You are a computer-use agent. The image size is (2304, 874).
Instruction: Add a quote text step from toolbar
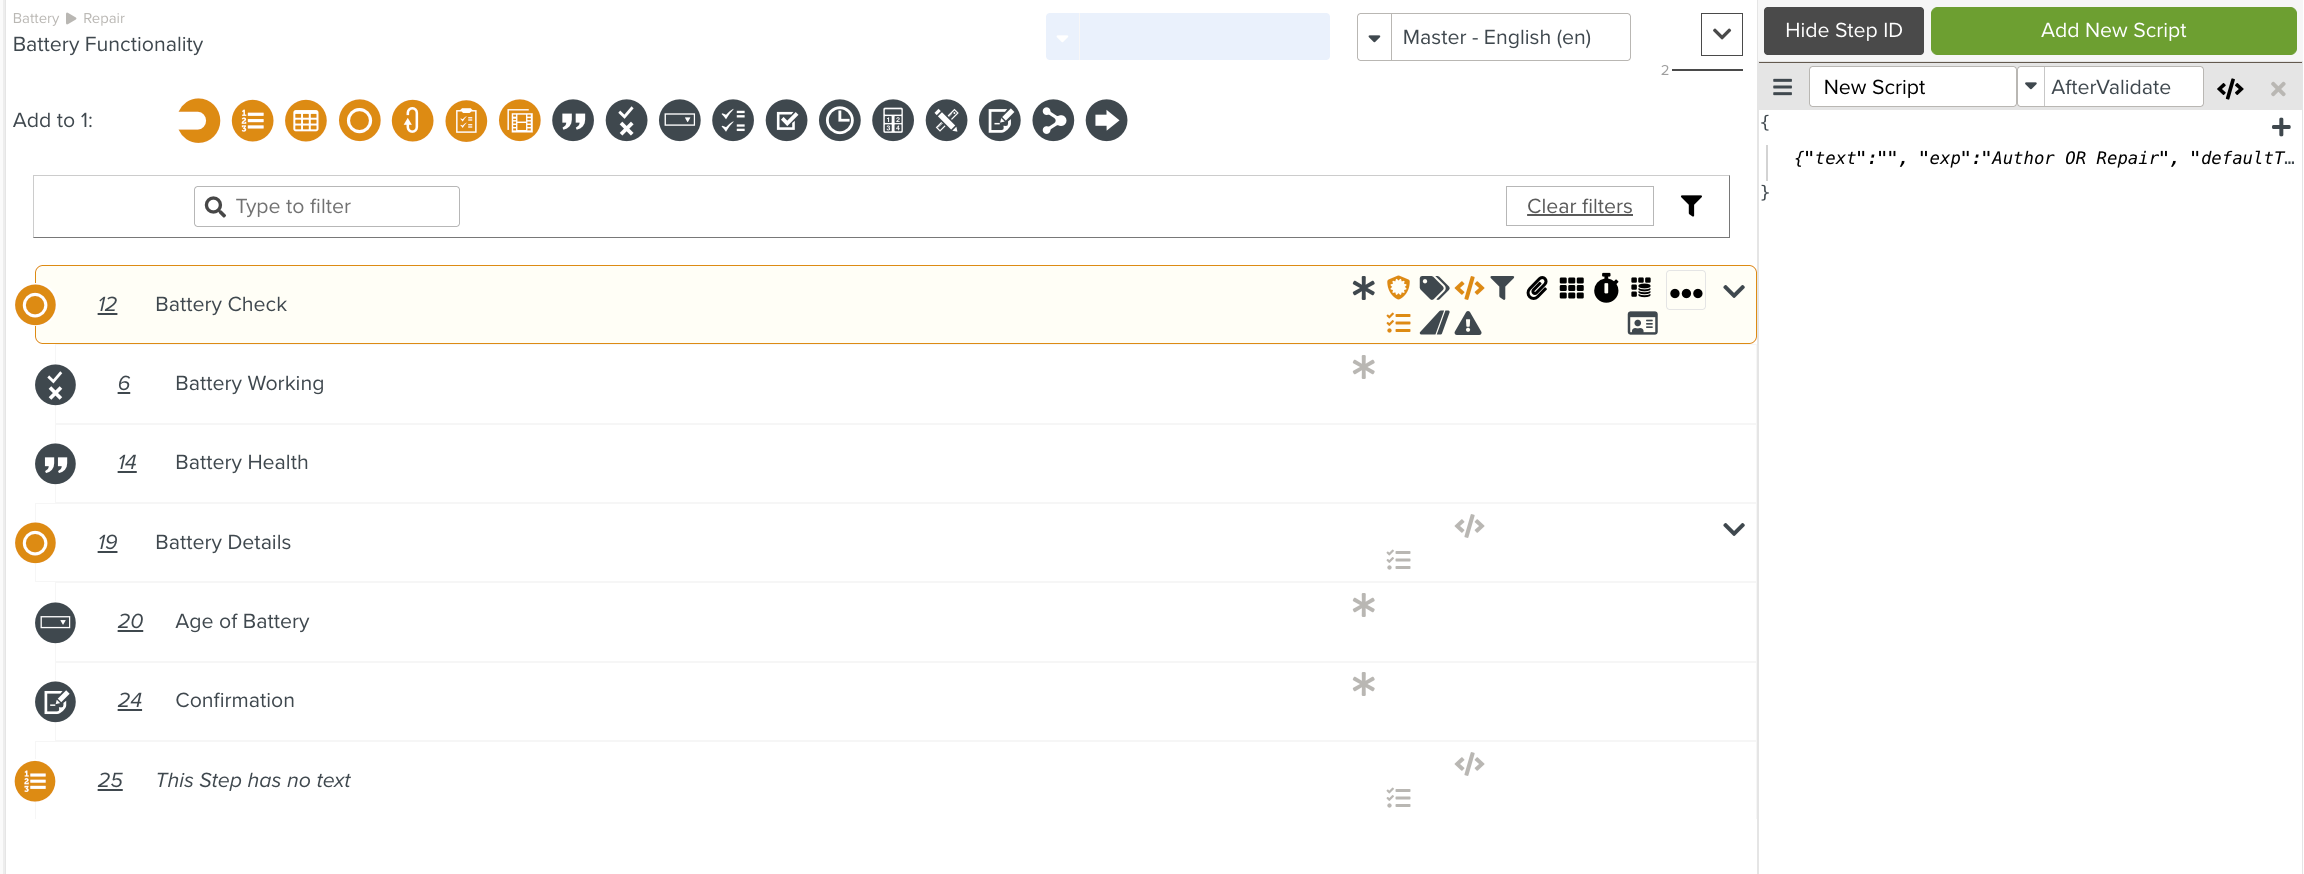[573, 121]
